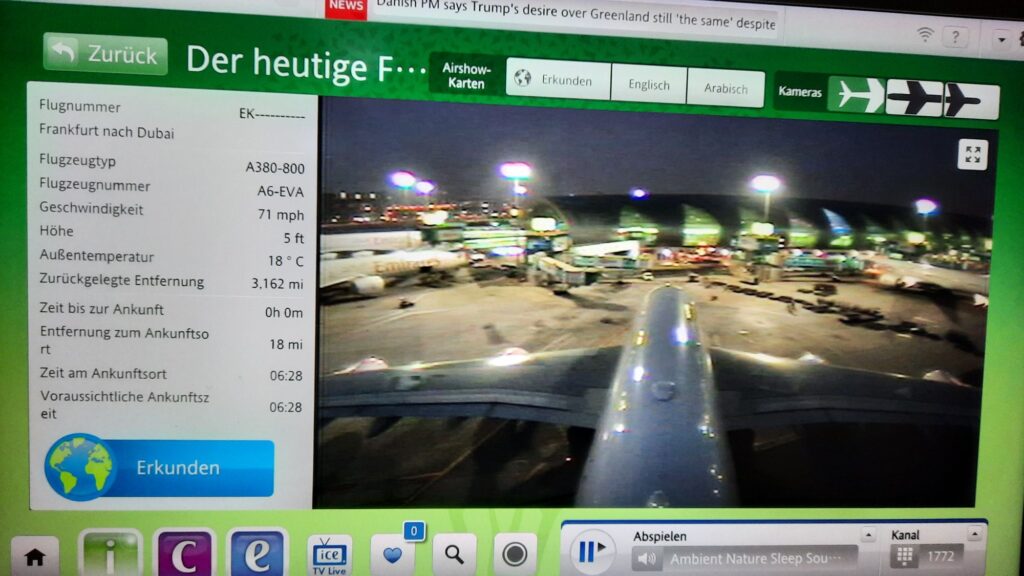
Task: Select the middle airplane camera view
Action: (x=914, y=98)
